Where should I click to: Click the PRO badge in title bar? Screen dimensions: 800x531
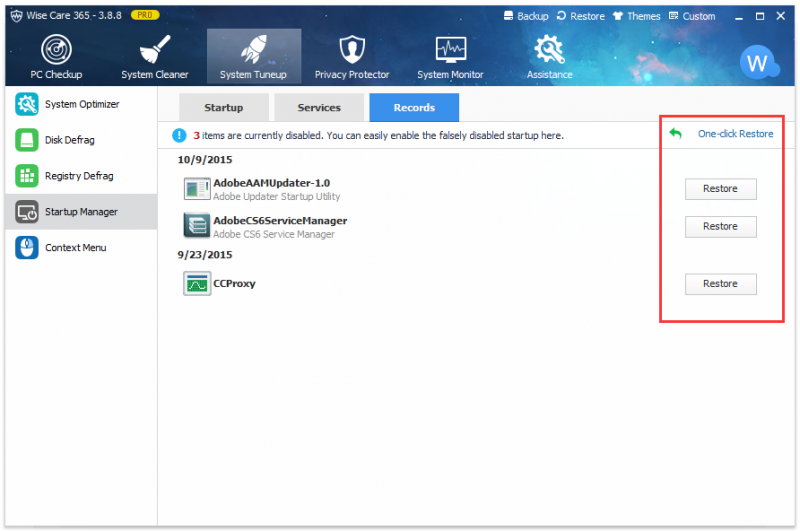145,15
